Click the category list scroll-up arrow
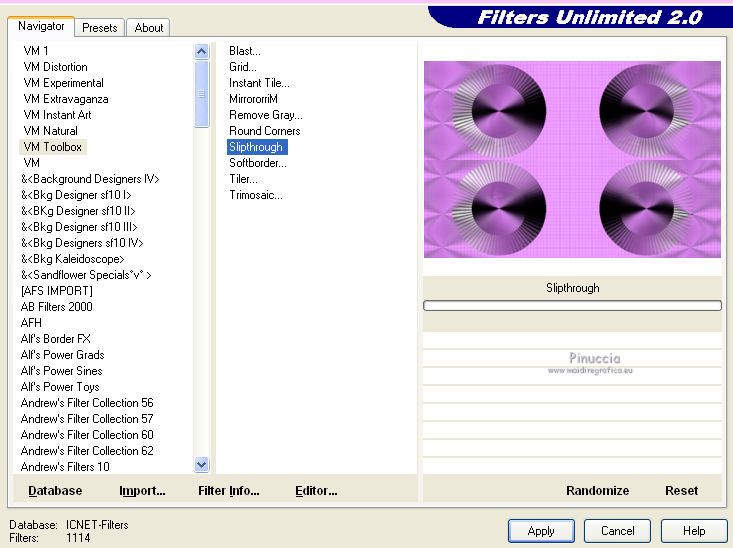The image size is (733, 548). (201, 51)
